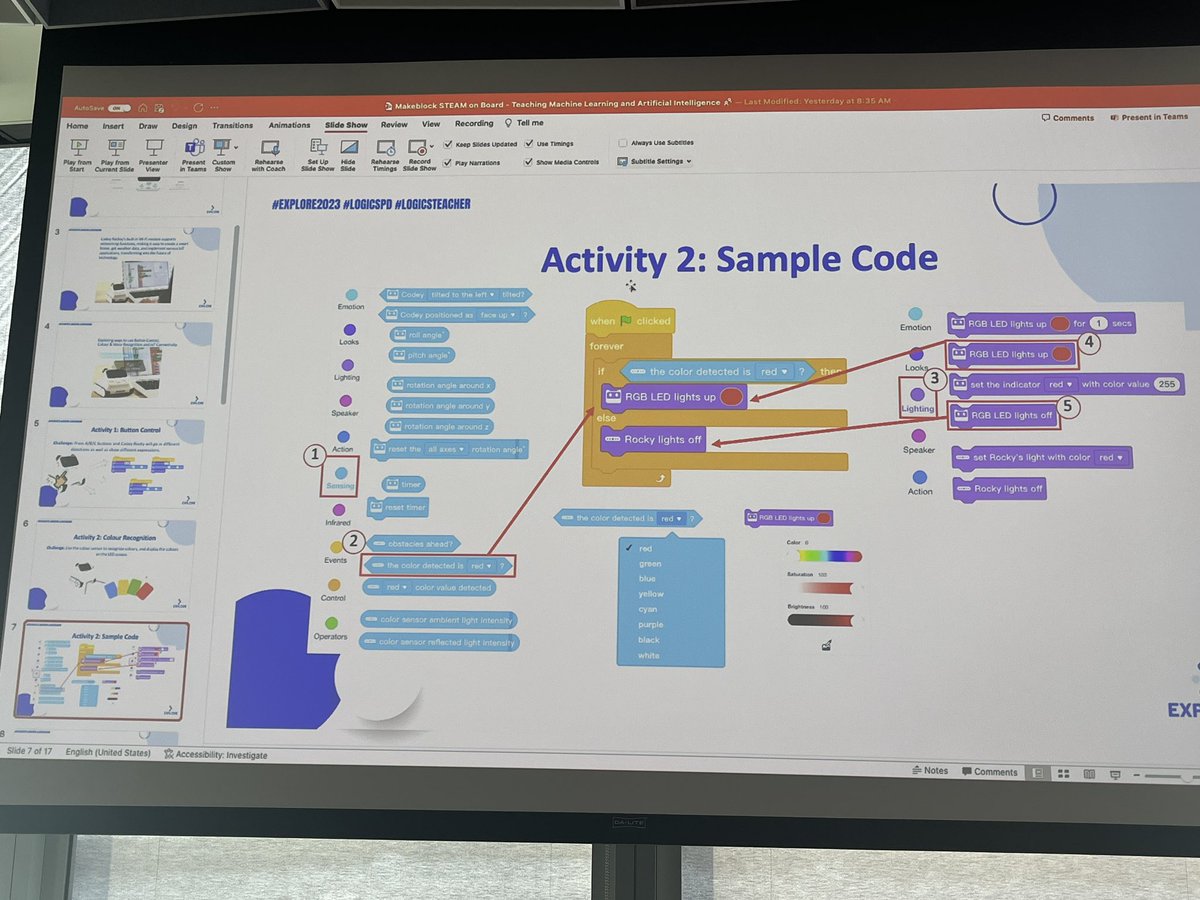The image size is (1200, 900).
Task: Open the Home tab
Action: (77, 125)
